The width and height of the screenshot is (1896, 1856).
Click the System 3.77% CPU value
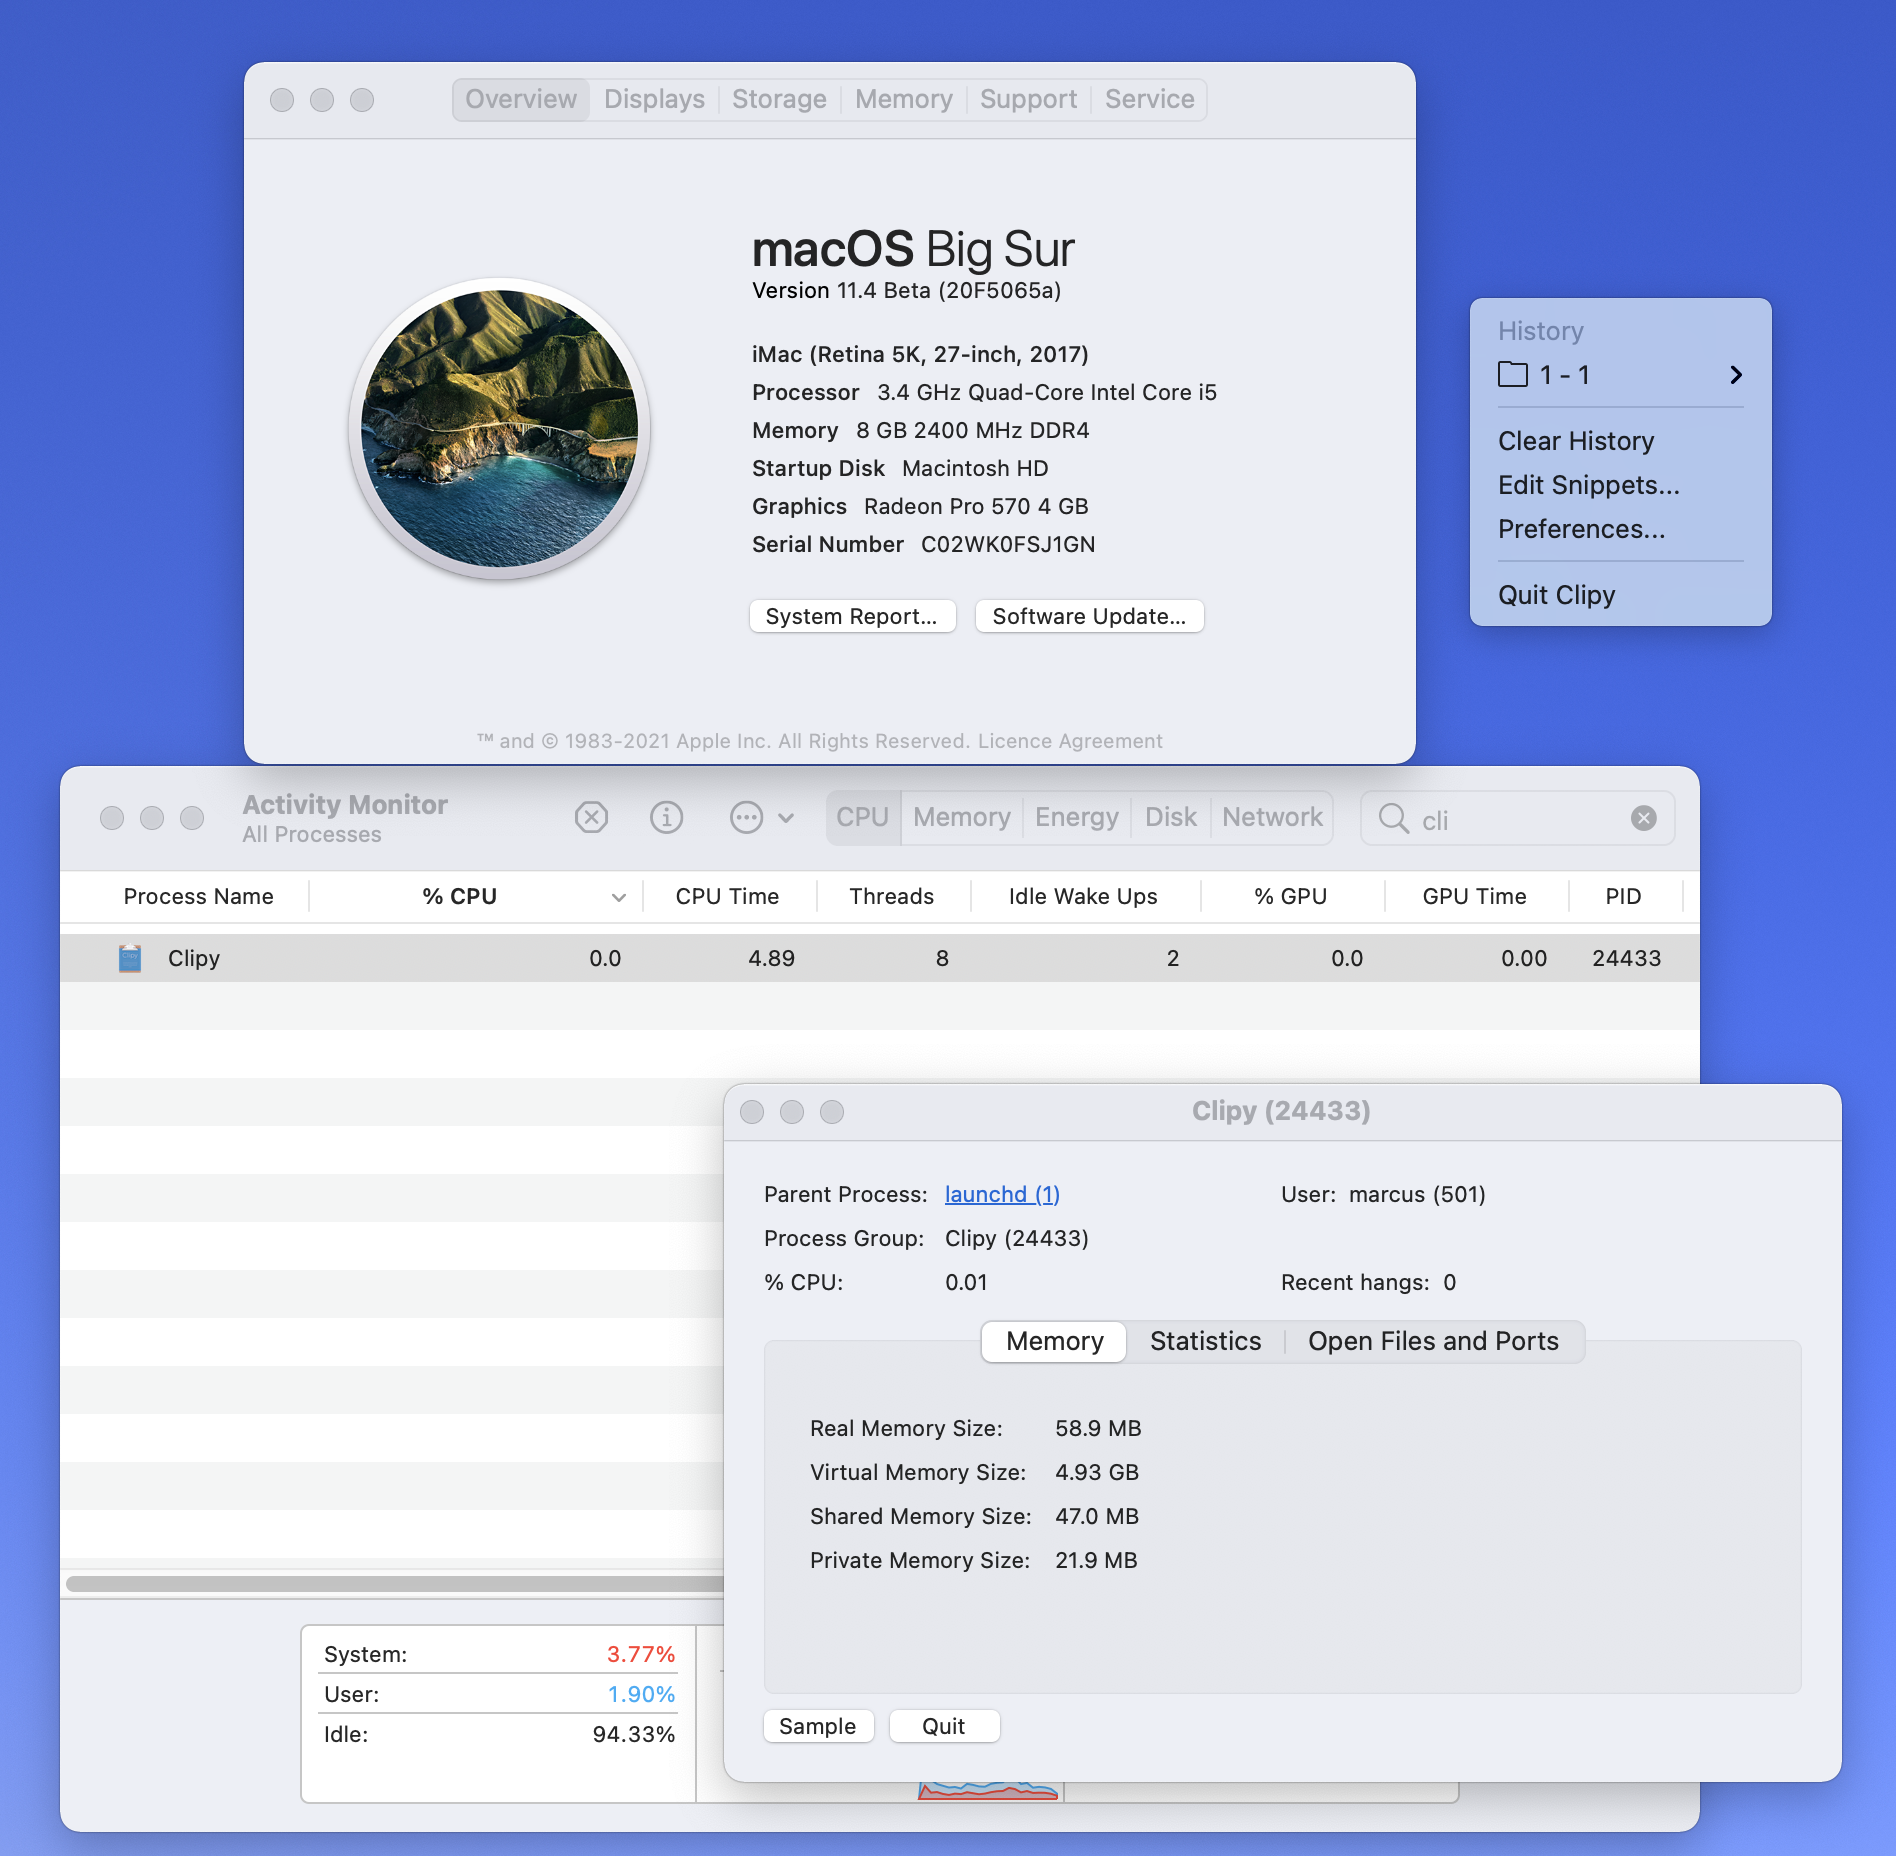click(x=641, y=1654)
